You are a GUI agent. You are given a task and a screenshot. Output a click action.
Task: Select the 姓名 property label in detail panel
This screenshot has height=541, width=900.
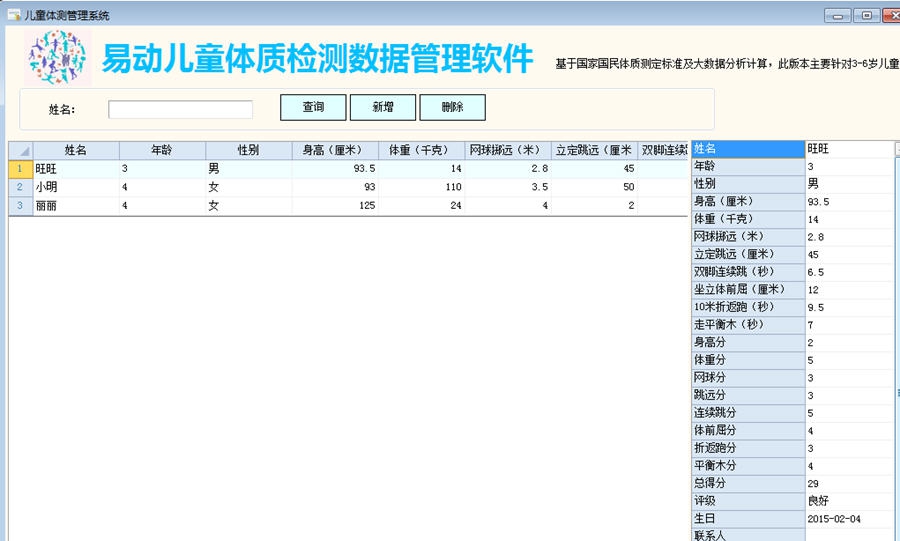748,149
